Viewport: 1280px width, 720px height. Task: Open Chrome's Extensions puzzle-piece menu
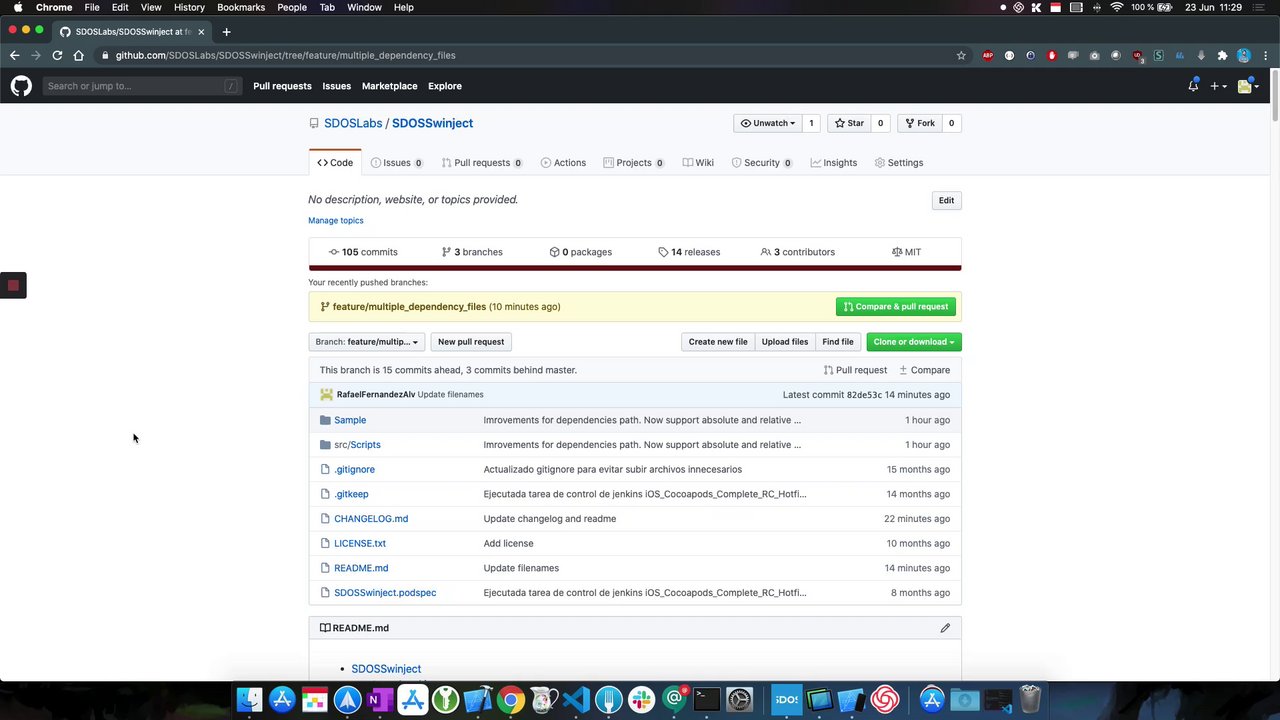tap(1222, 56)
